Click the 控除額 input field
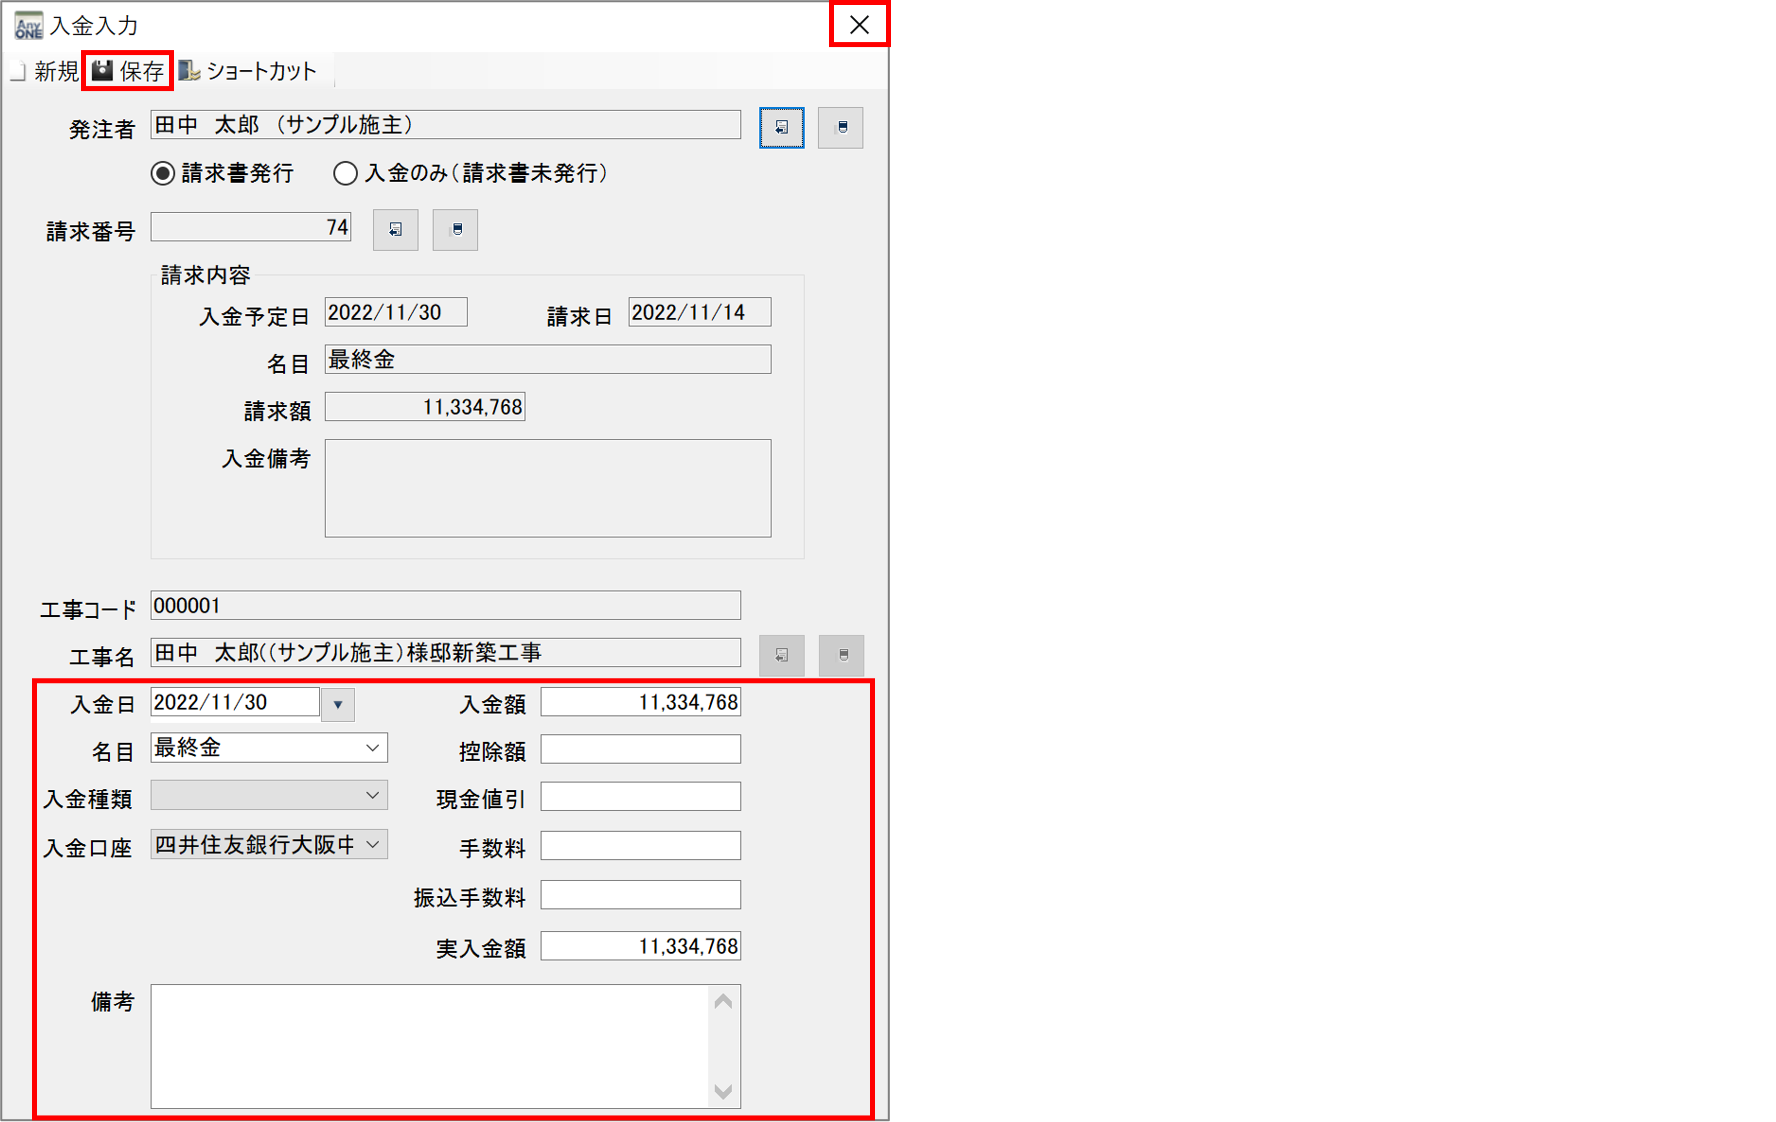Viewport: 1776px width, 1122px height. [640, 750]
